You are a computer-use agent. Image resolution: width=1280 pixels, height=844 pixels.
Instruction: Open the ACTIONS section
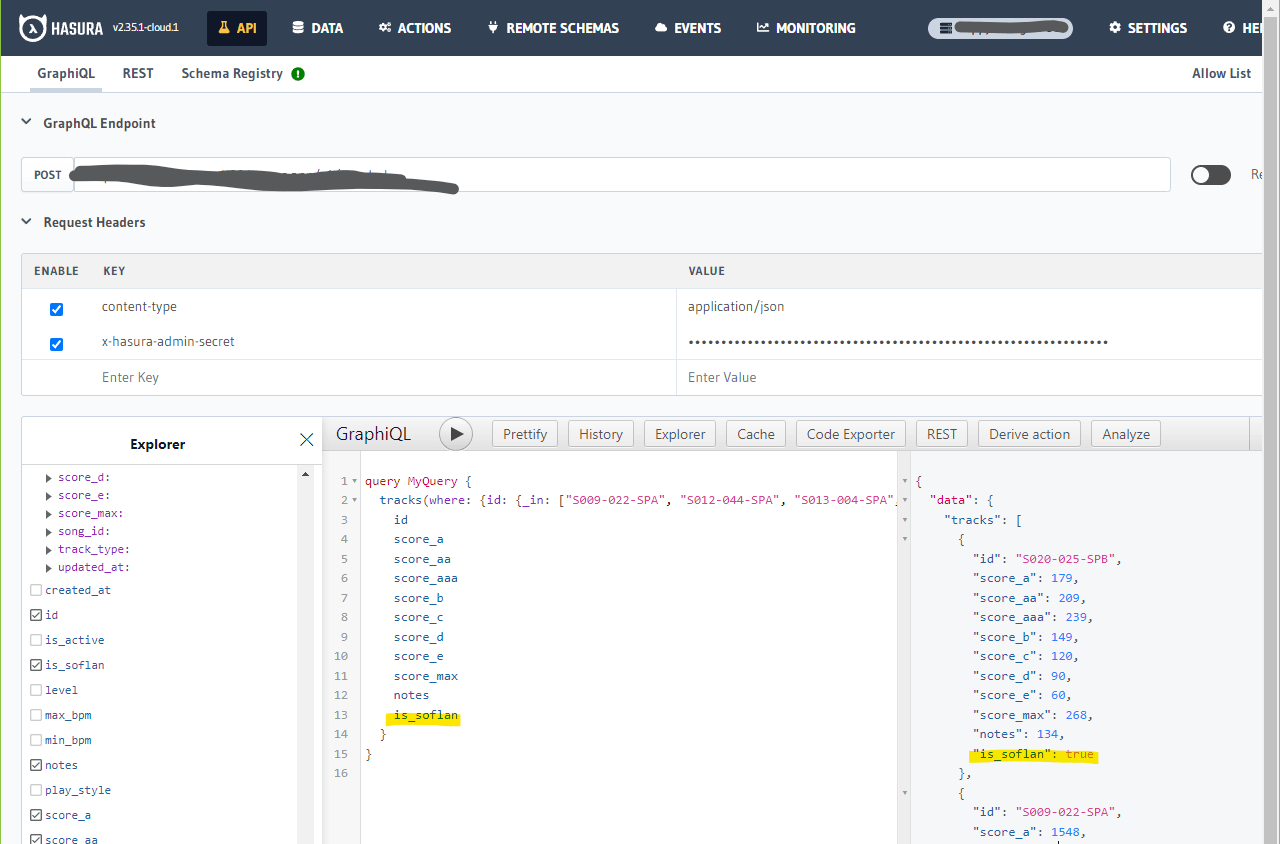415,28
